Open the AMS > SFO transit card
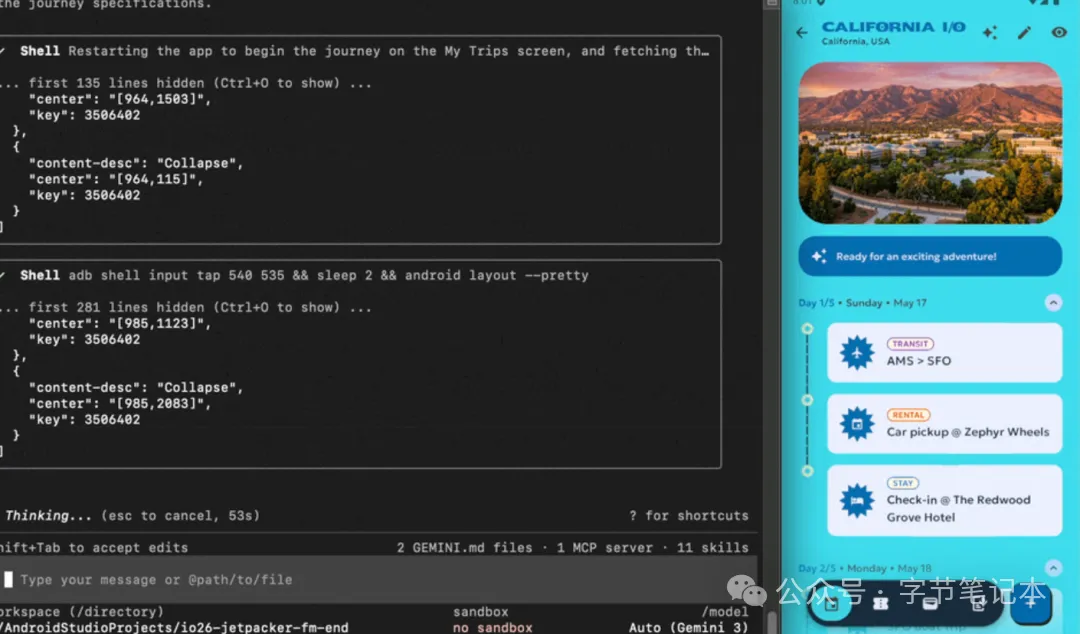This screenshot has width=1080, height=634. tap(944, 353)
